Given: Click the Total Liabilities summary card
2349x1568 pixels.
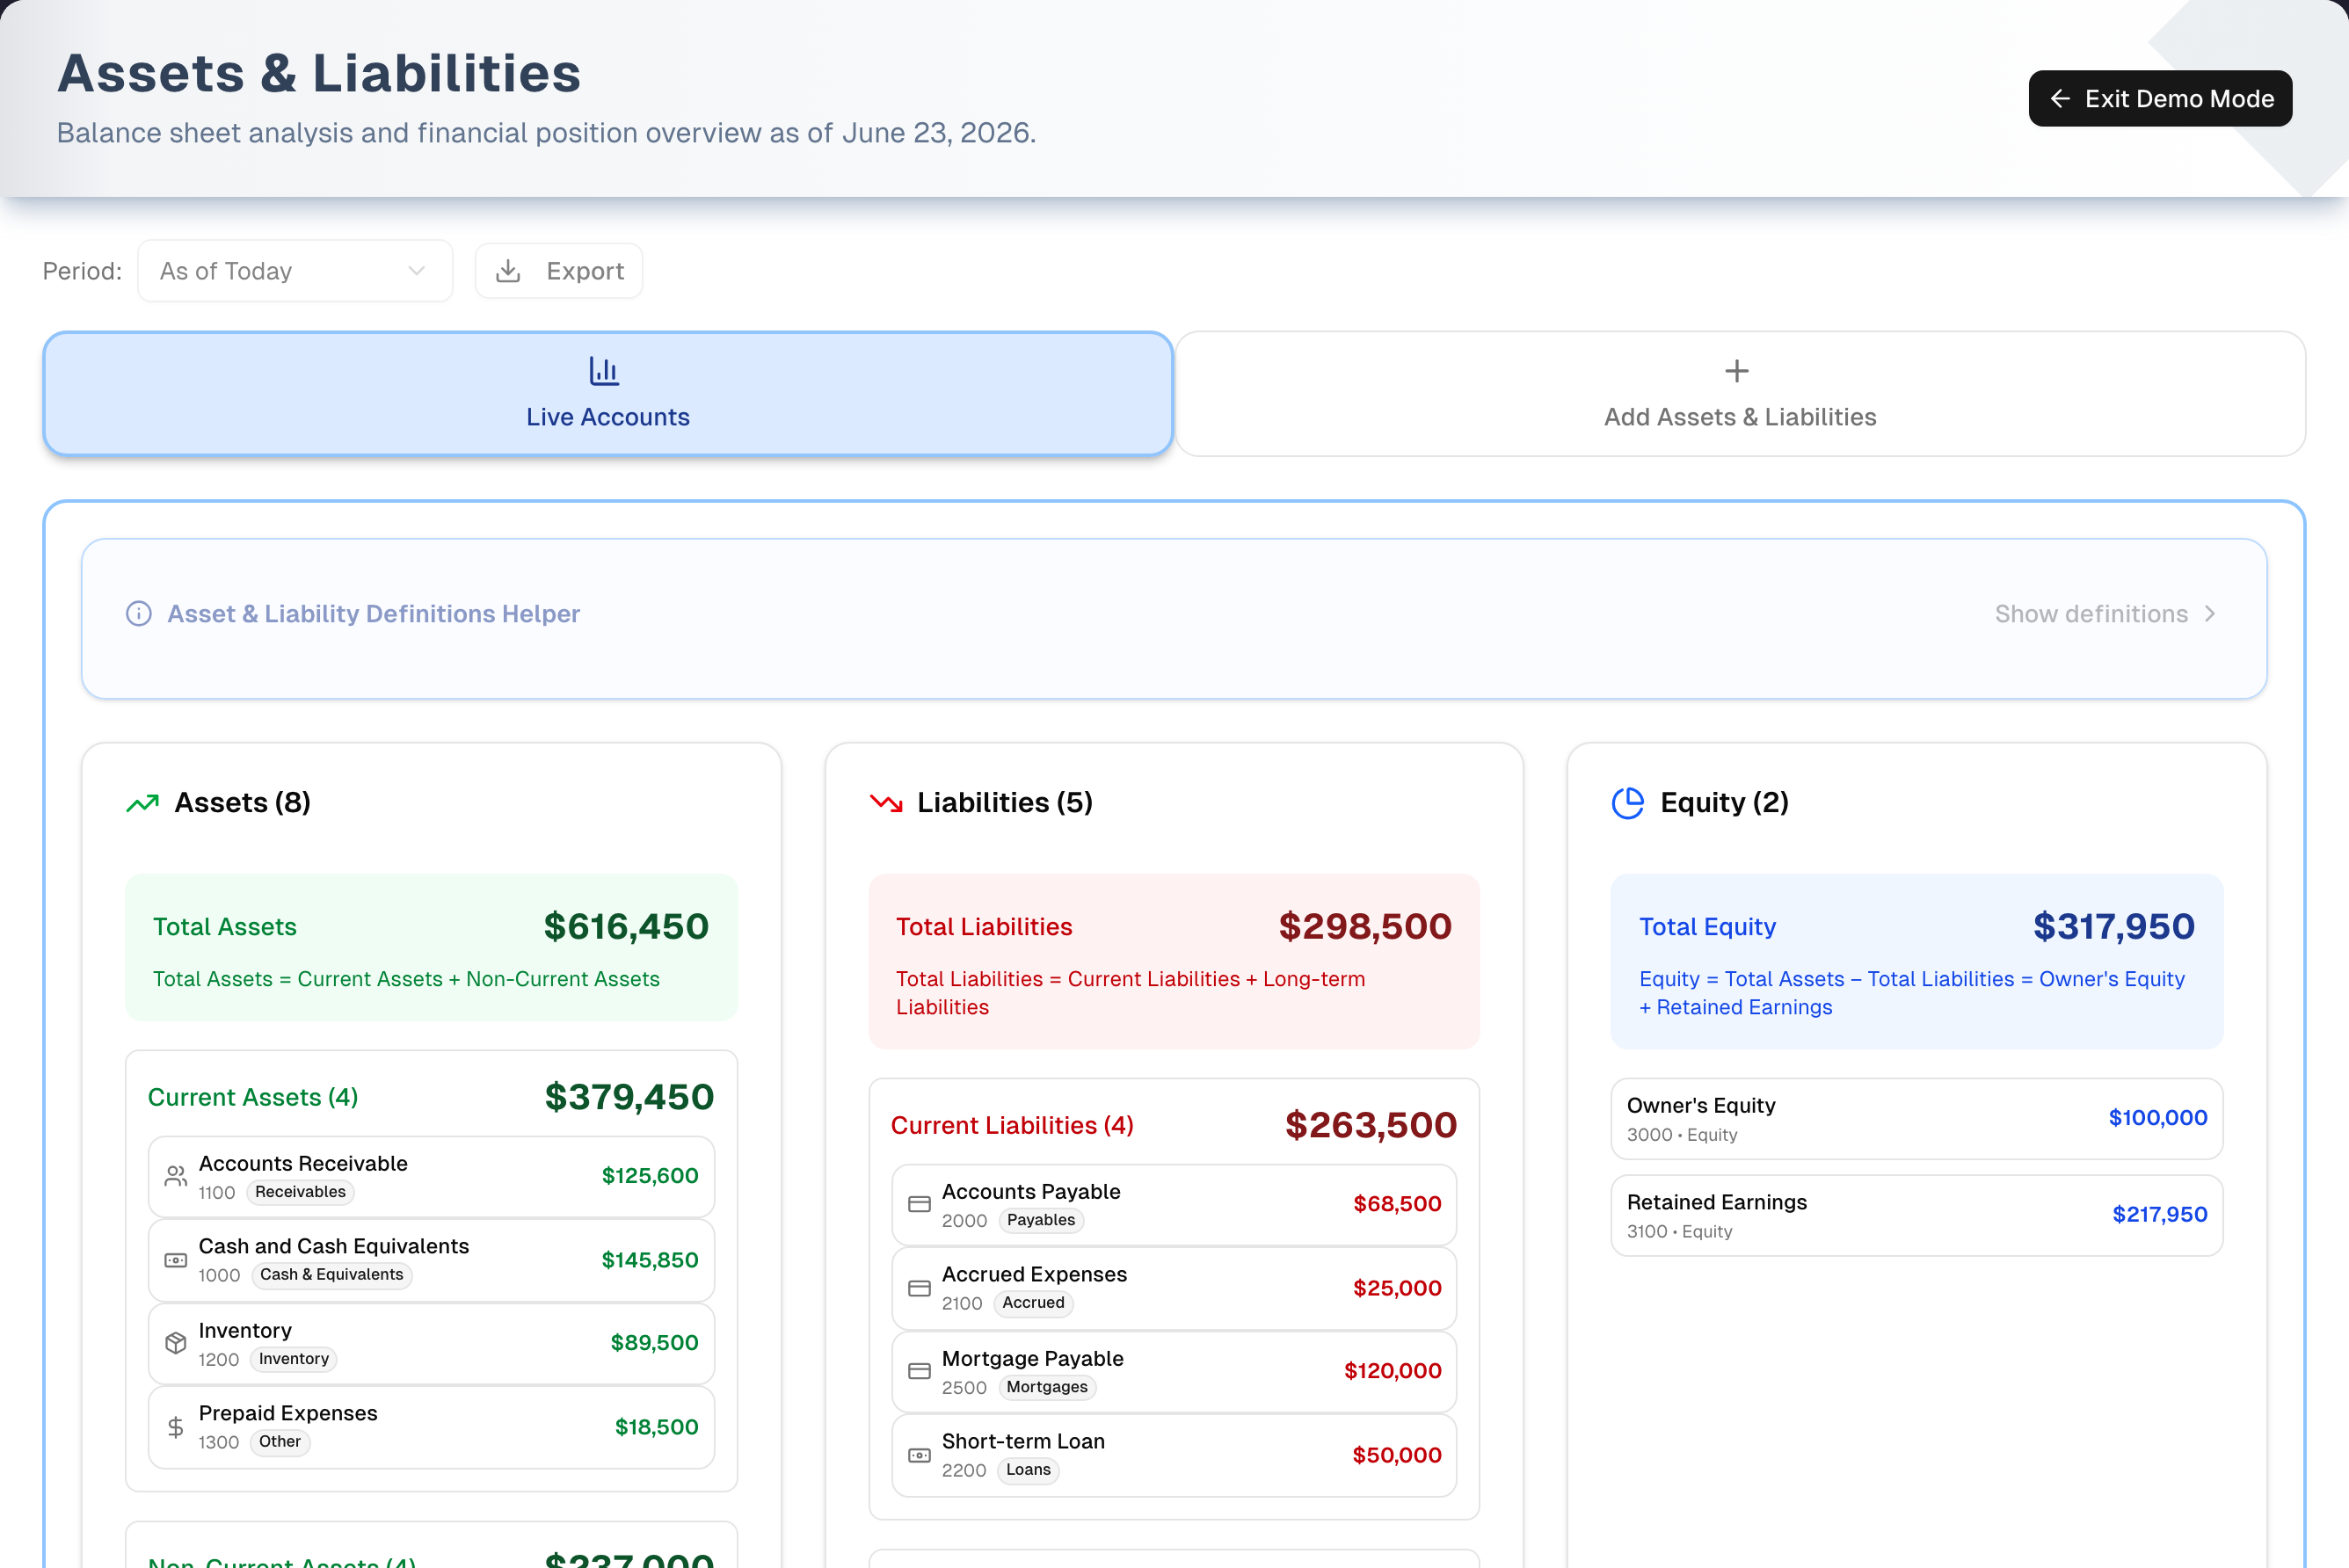Looking at the screenshot, I should [x=1174, y=961].
